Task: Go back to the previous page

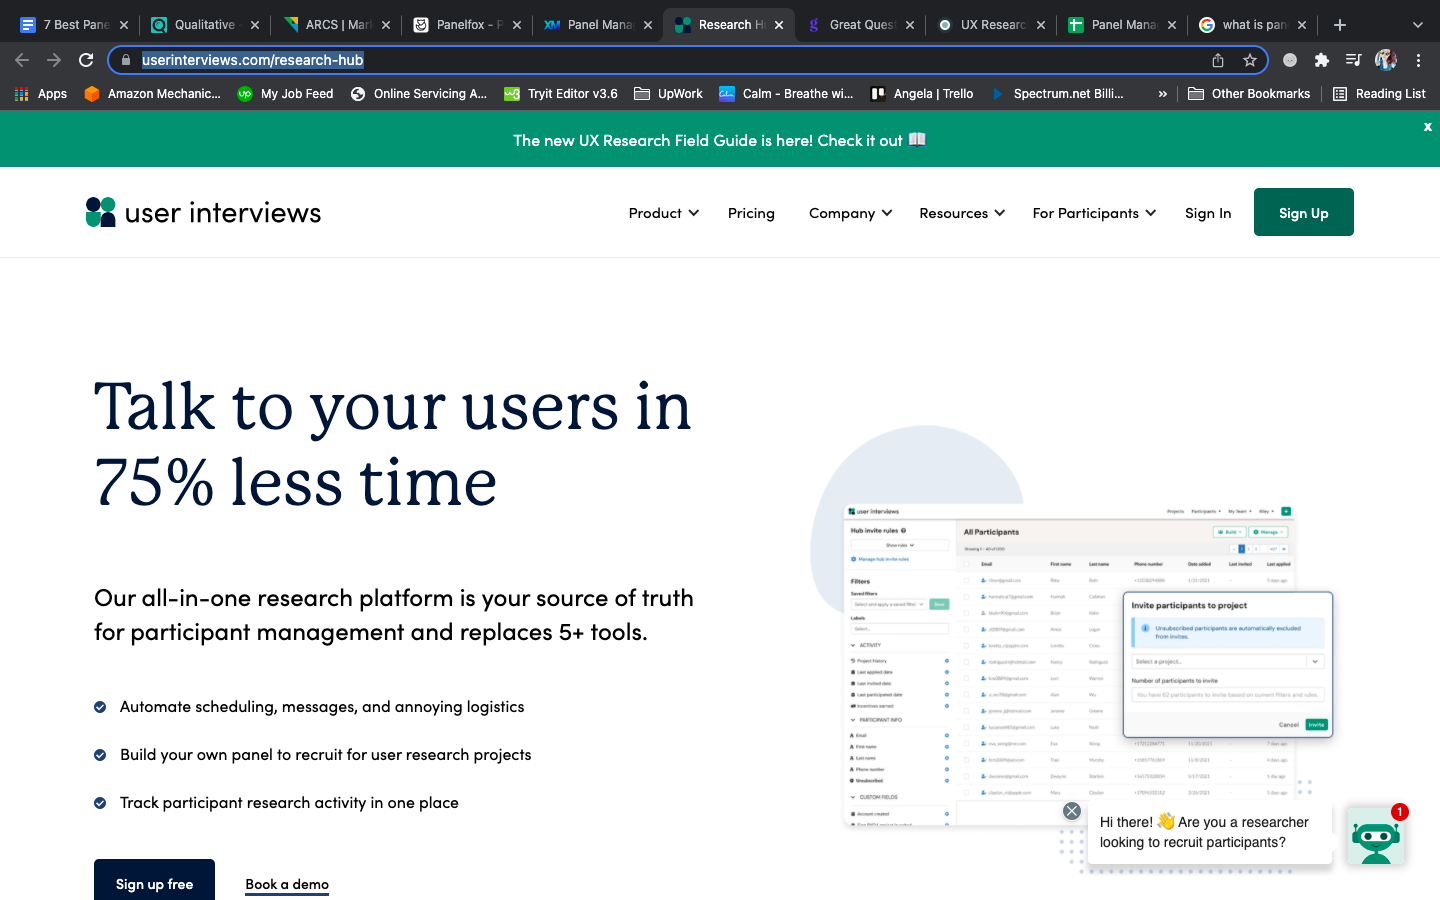Action: coord(22,60)
